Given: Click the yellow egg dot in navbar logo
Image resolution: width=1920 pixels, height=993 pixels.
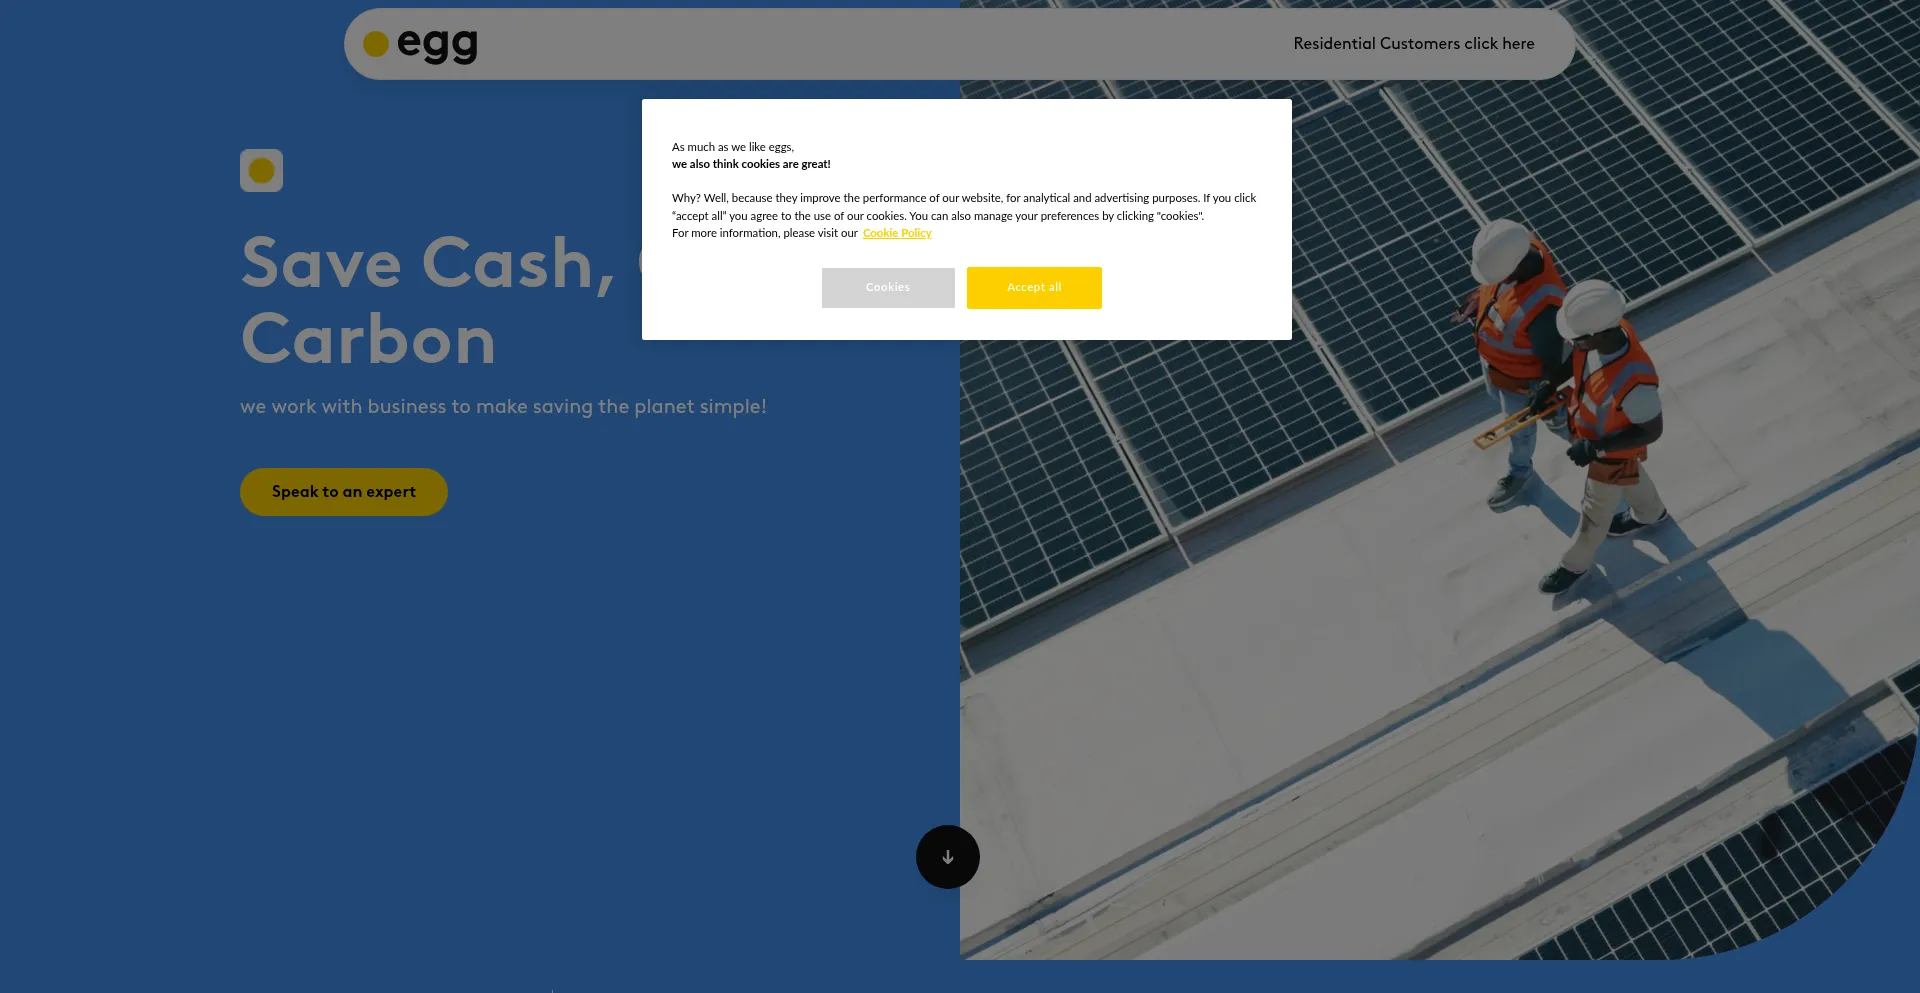Looking at the screenshot, I should coord(375,44).
